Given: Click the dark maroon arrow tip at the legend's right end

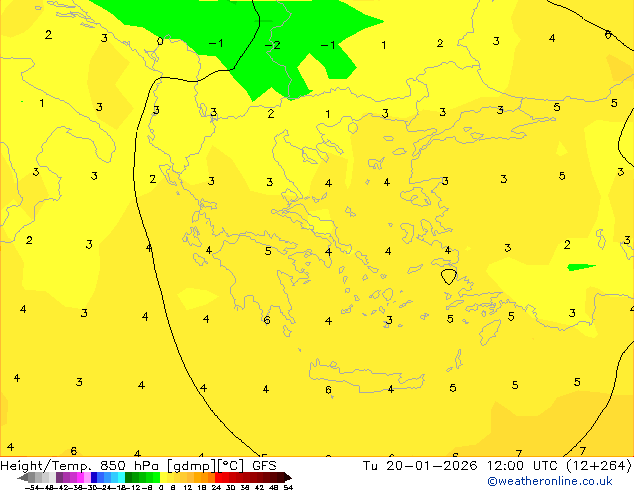Looking at the screenshot, I should click(288, 478).
